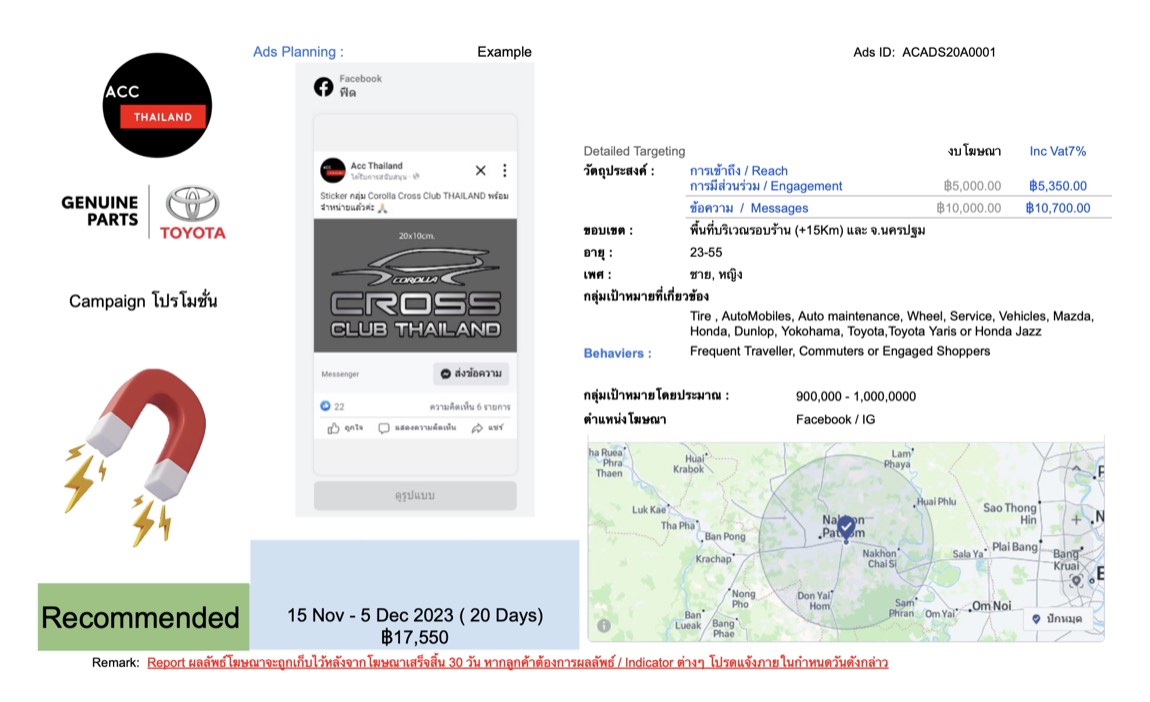The height and width of the screenshot is (702, 1150).
Task: Open the post's three-dot options menu
Action: point(505,170)
